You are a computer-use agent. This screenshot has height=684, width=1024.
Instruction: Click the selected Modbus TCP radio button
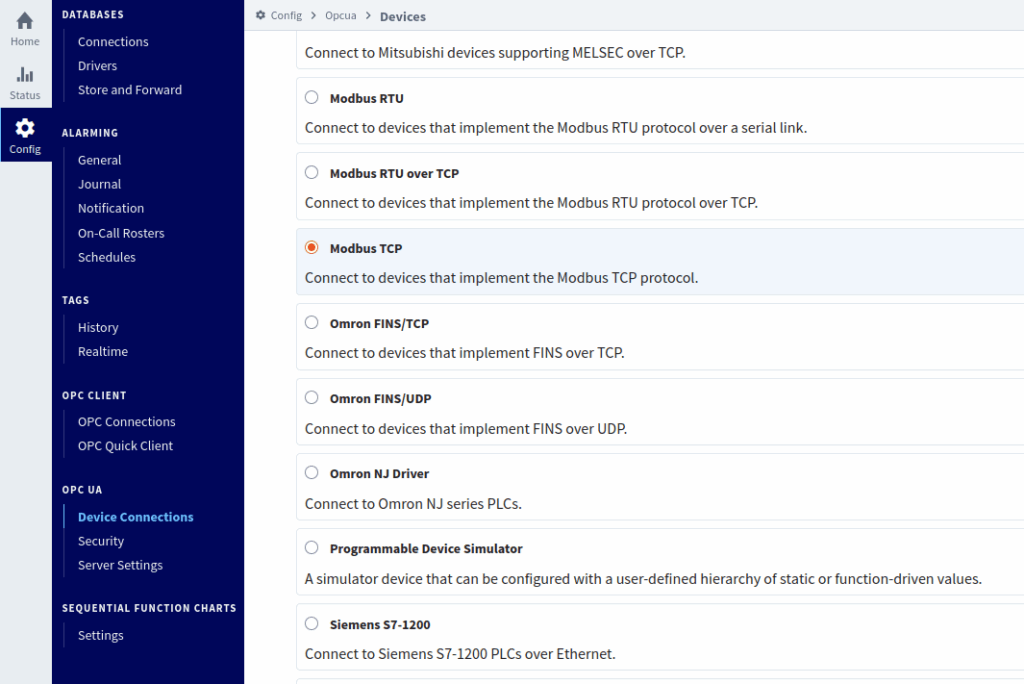pyautogui.click(x=312, y=248)
